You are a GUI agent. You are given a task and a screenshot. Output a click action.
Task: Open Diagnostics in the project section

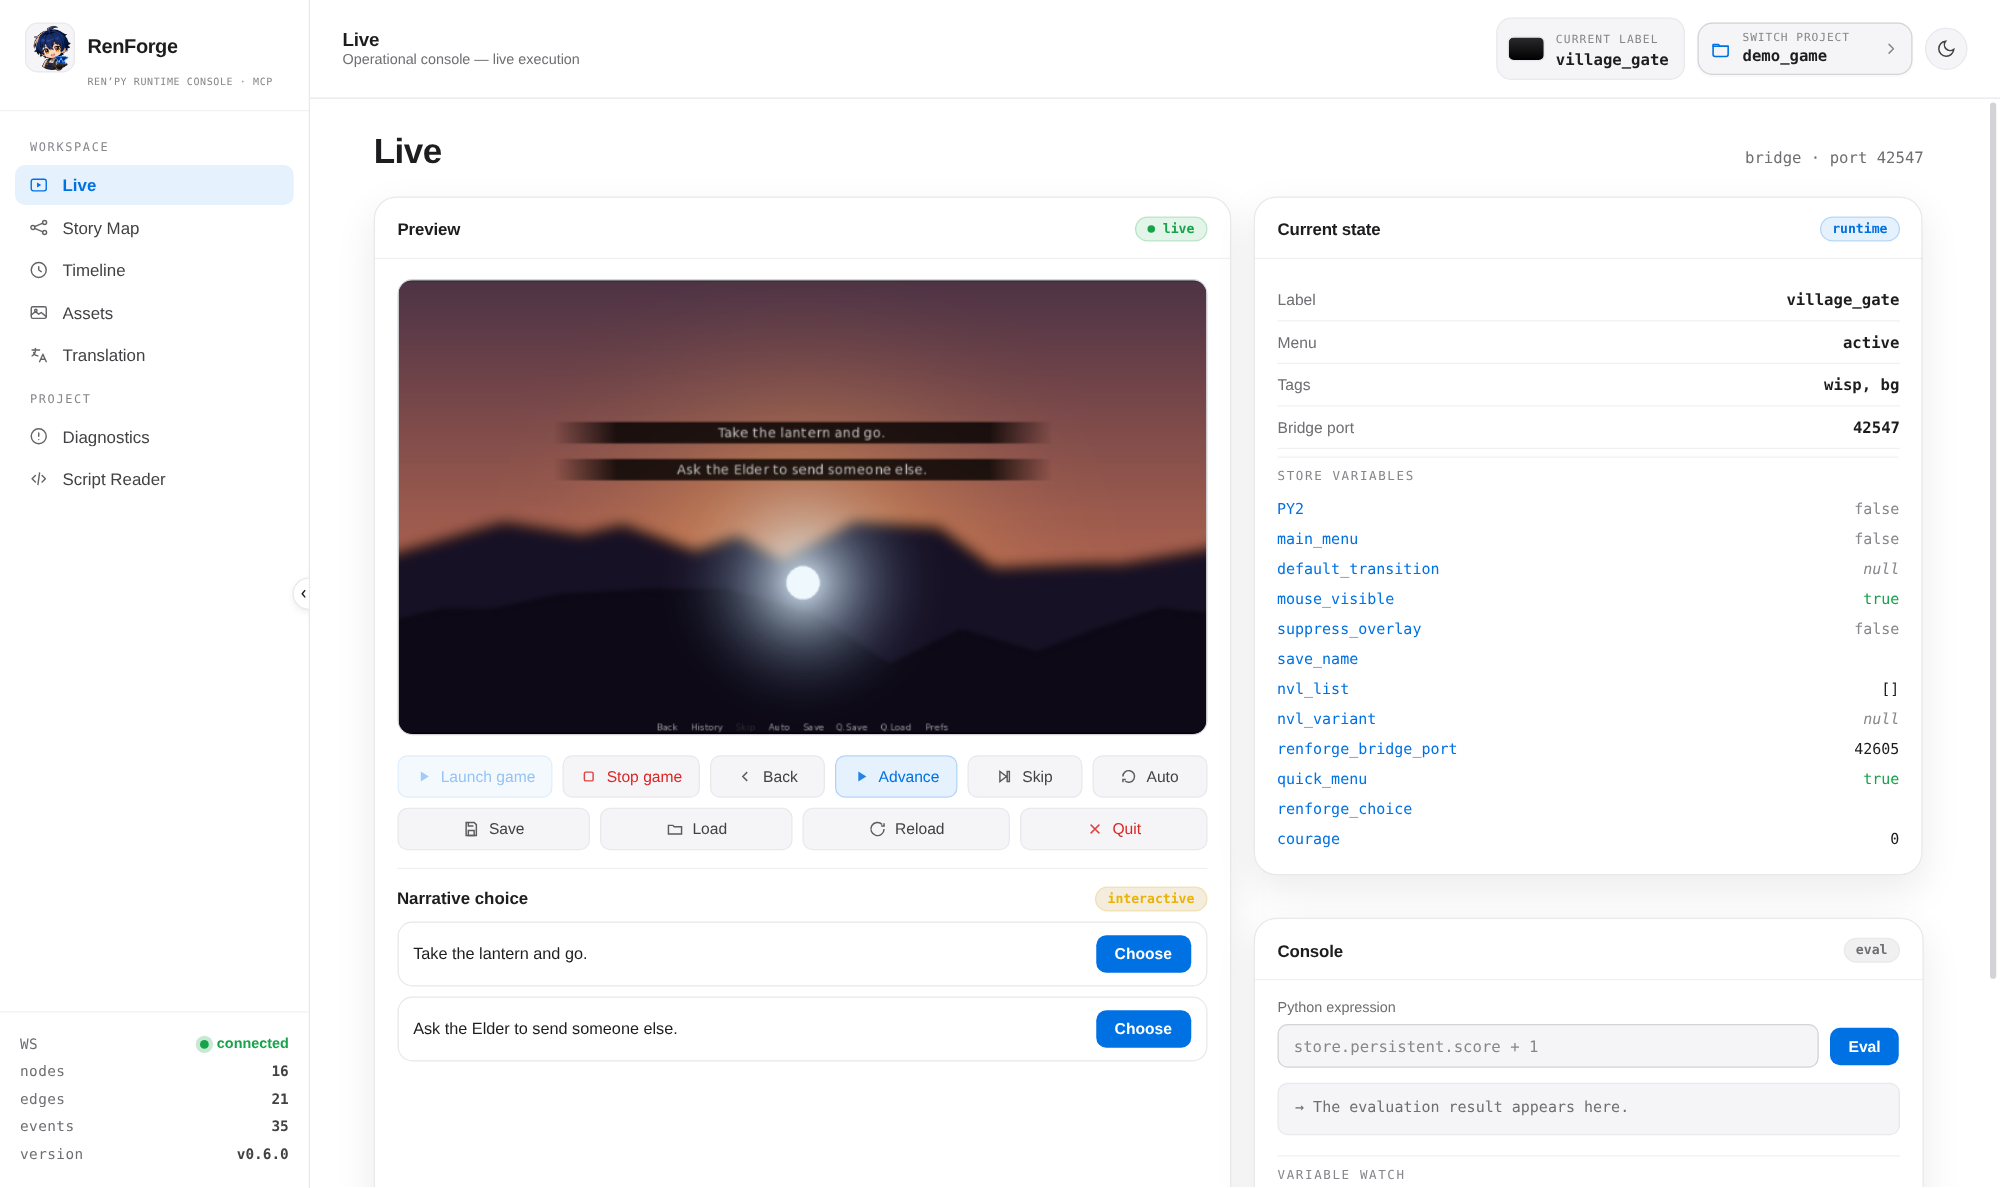[x=154, y=437]
